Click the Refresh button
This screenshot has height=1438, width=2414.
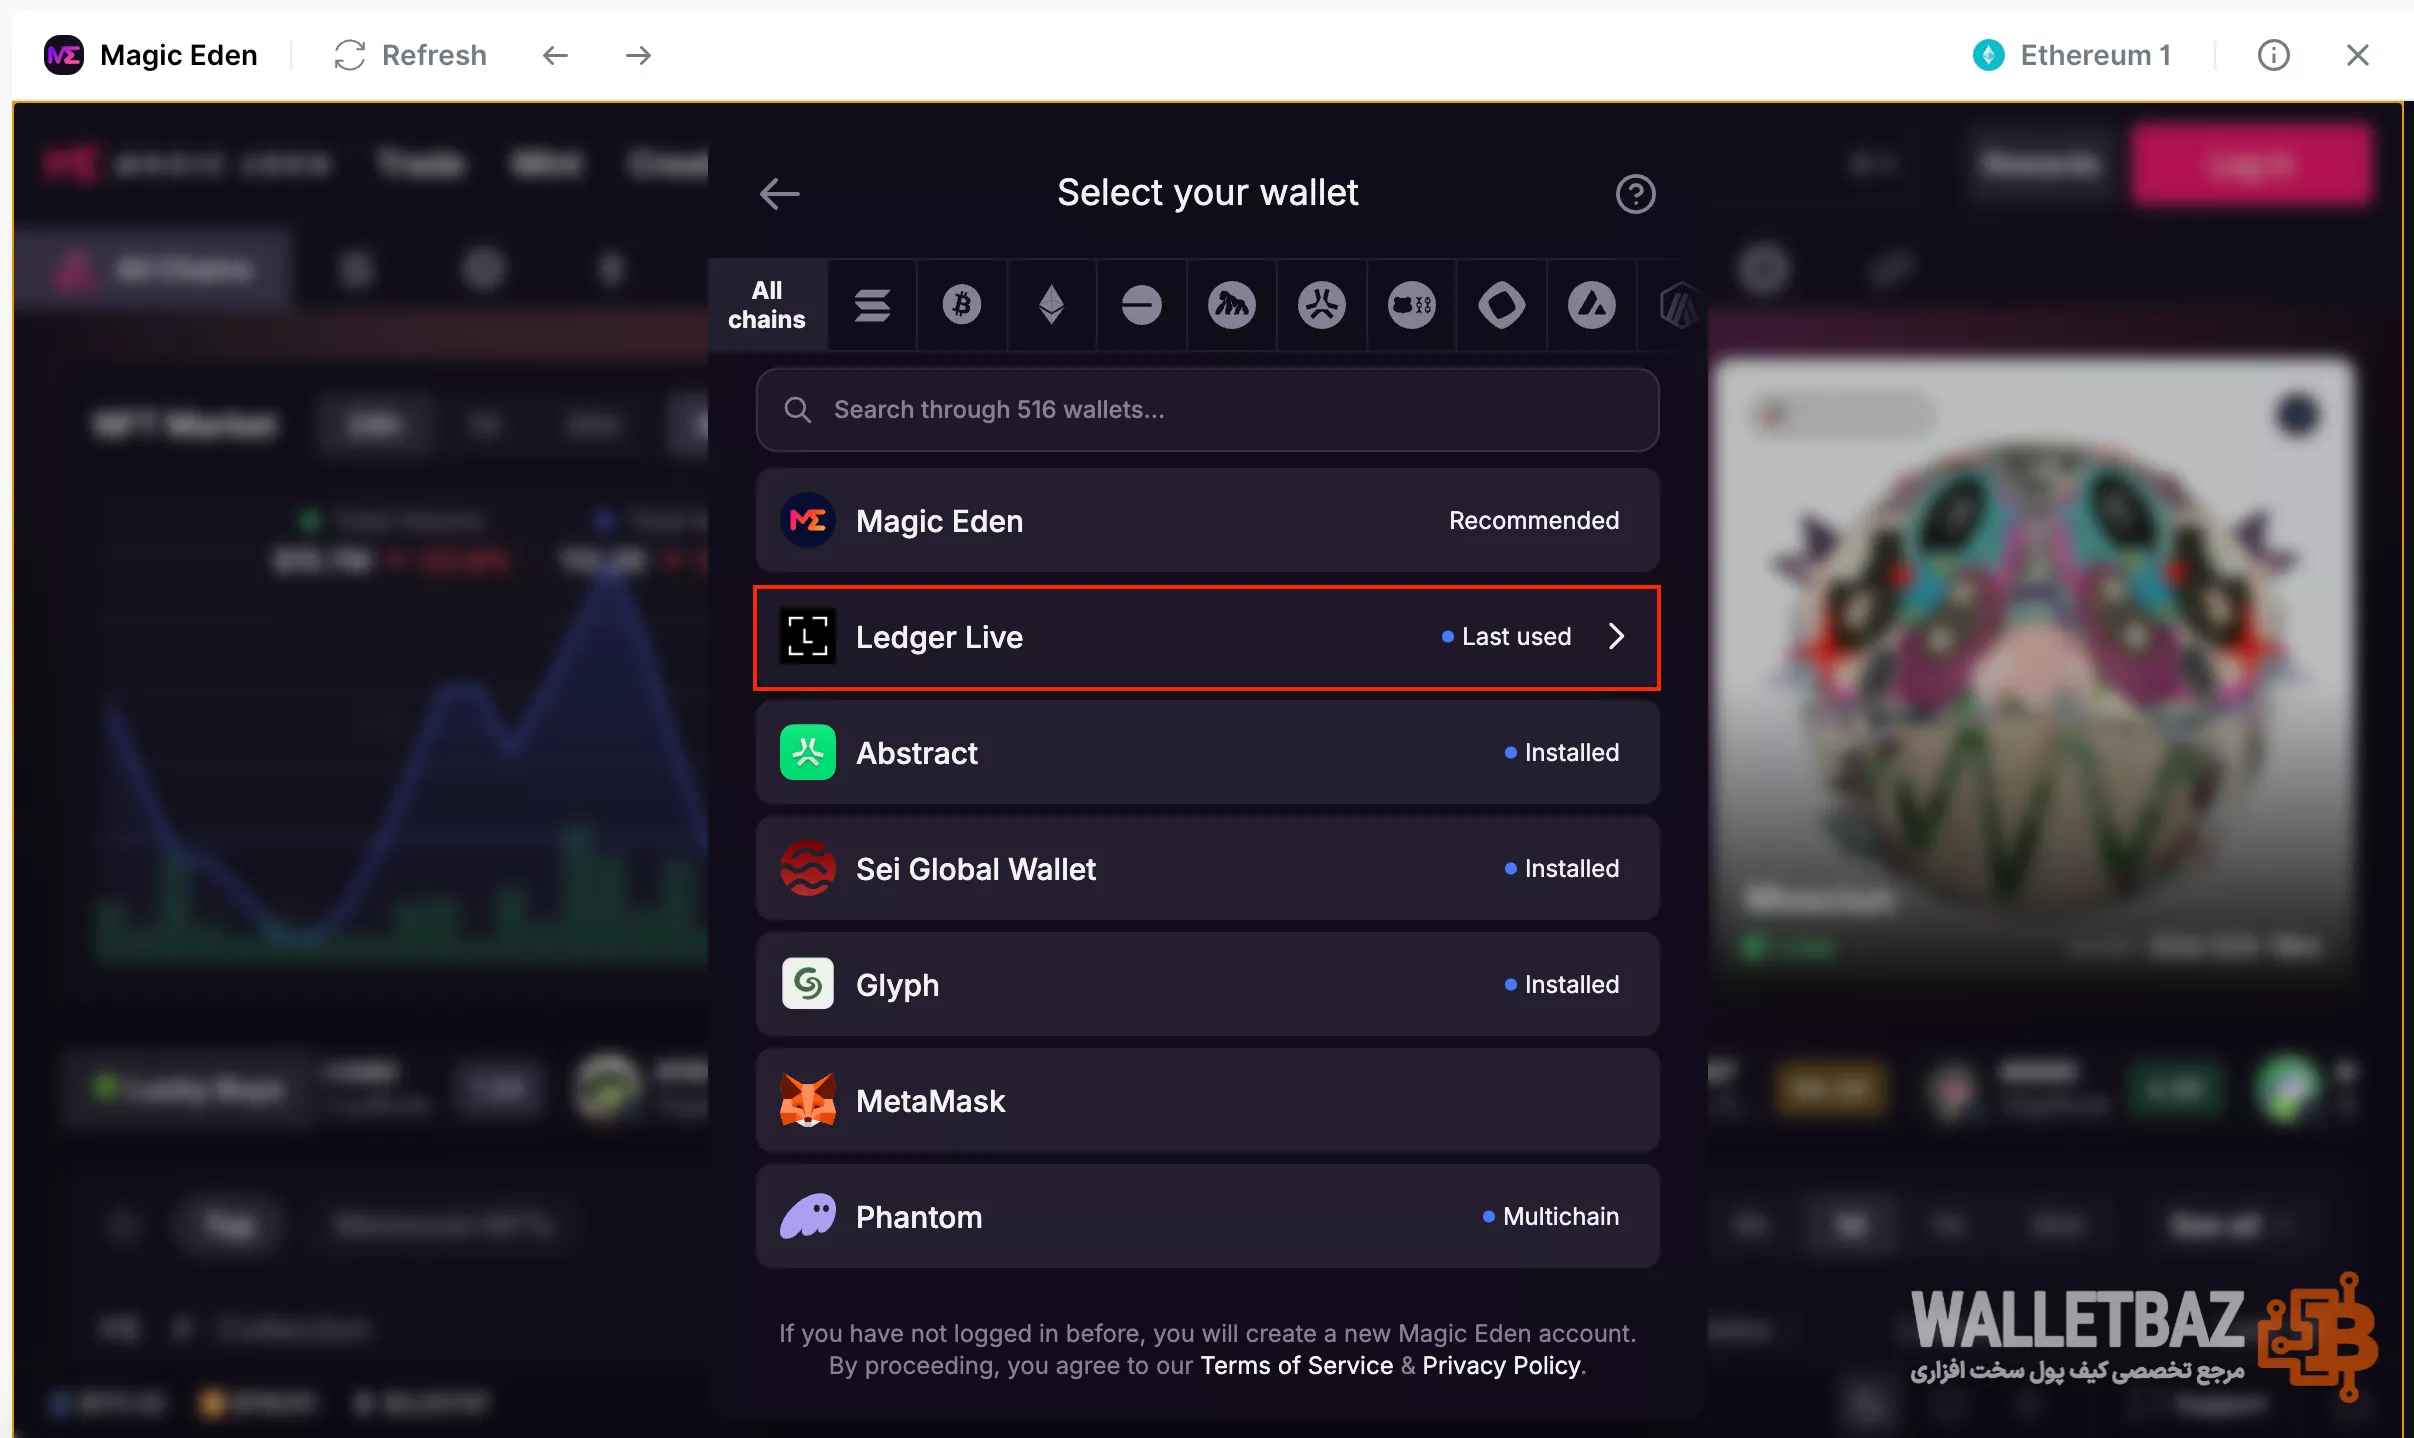(x=410, y=55)
